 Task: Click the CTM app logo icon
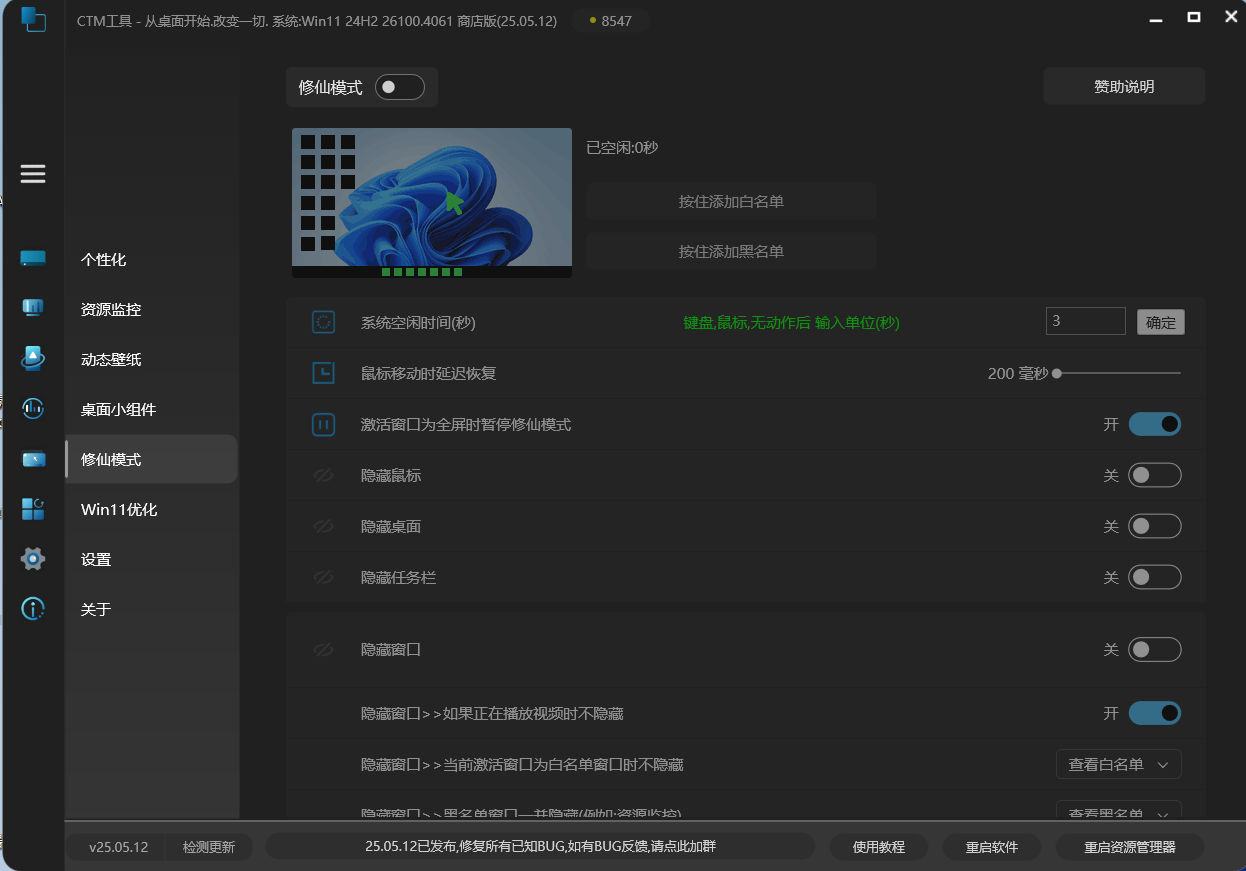pyautogui.click(x=33, y=19)
